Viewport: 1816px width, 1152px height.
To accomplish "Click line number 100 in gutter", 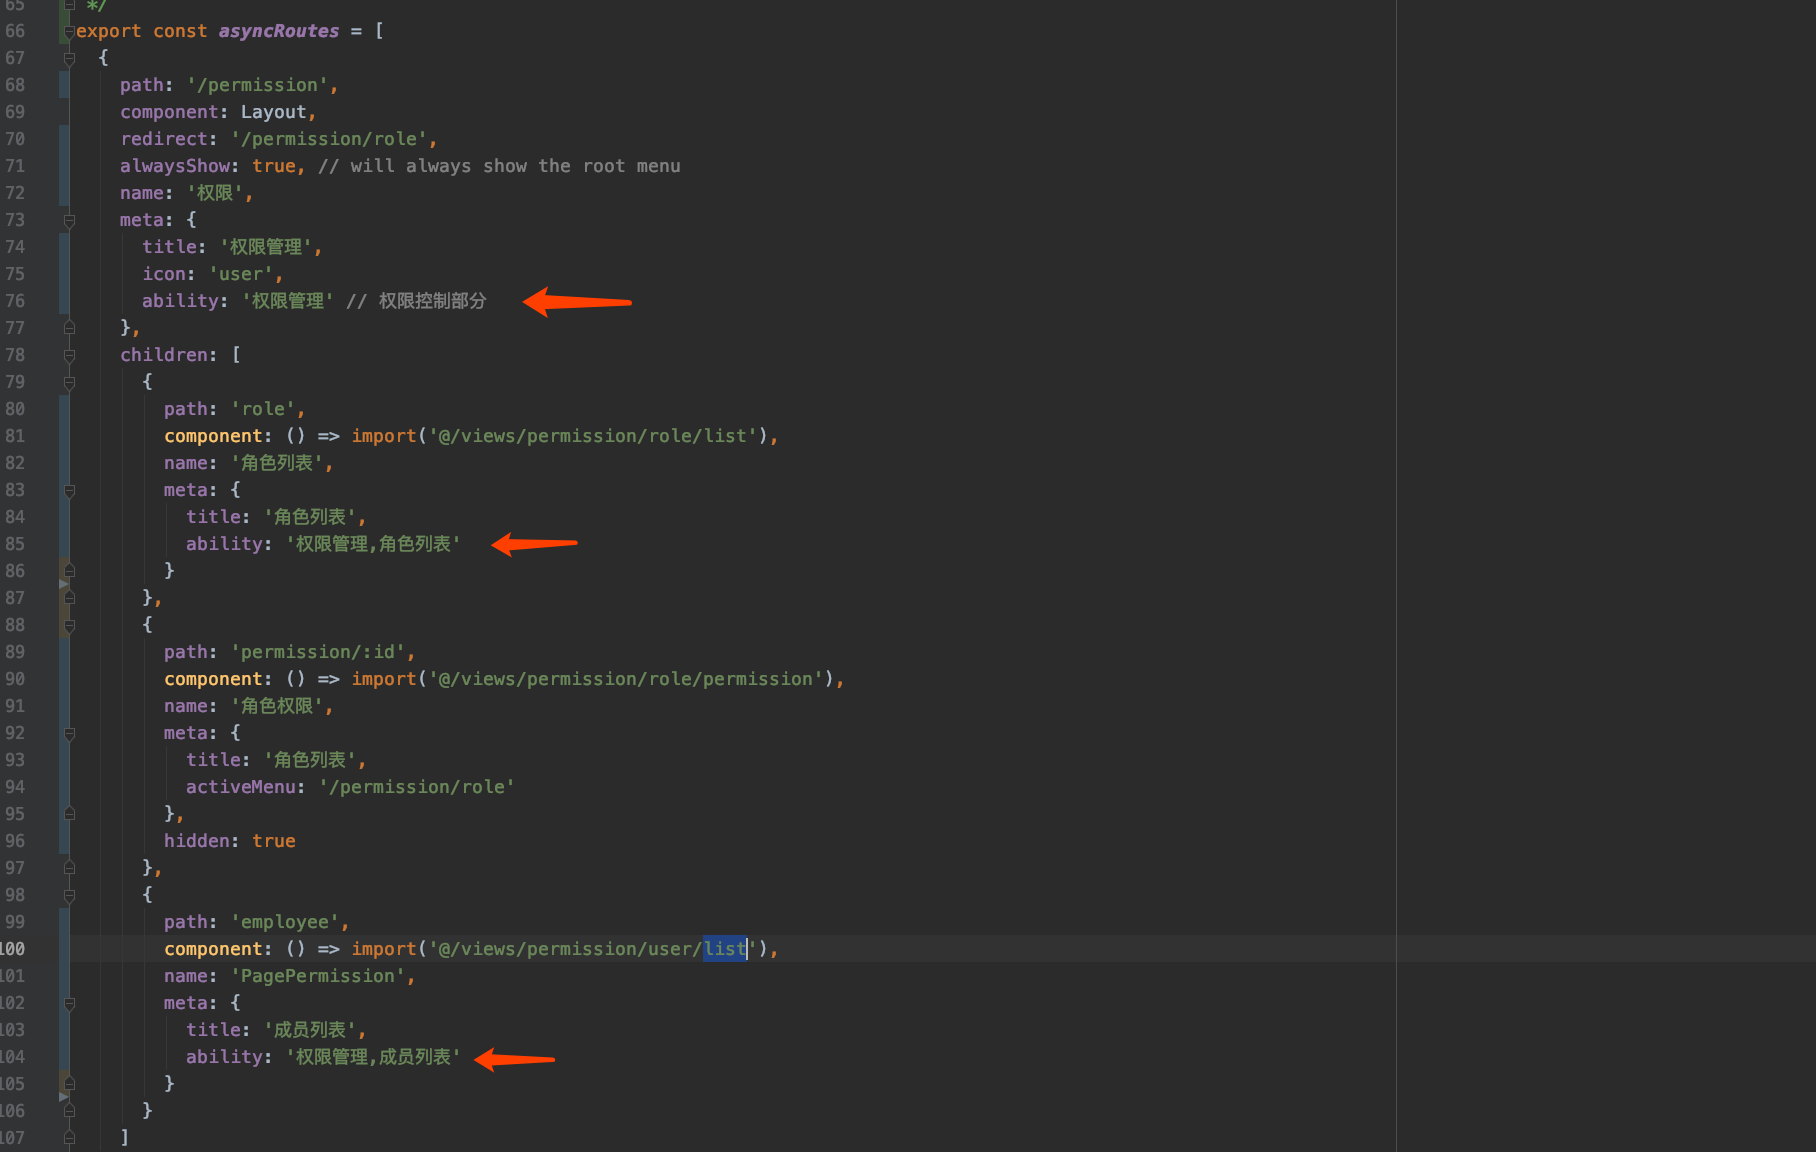I will [x=12, y=949].
